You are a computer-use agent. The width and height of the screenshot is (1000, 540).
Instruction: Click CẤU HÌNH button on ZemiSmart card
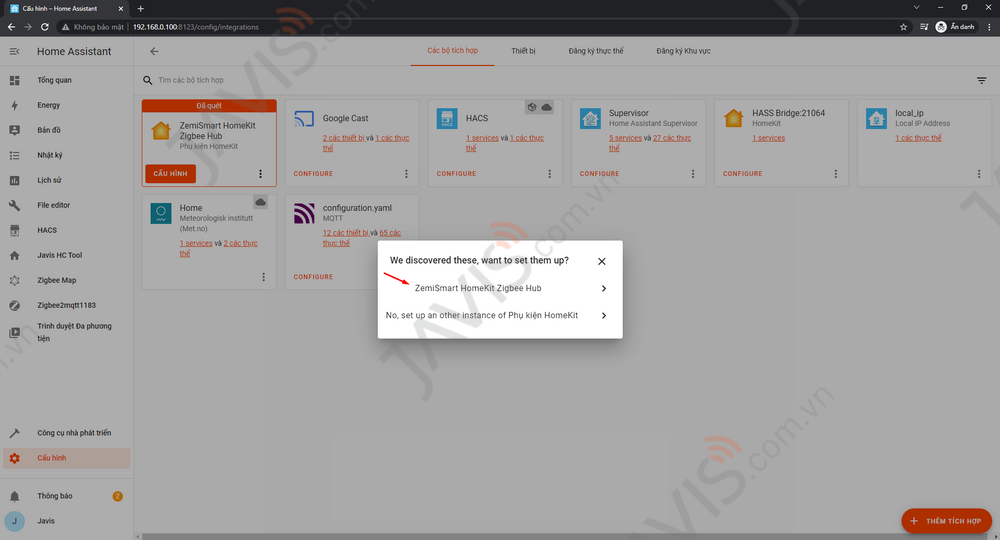[x=170, y=173]
